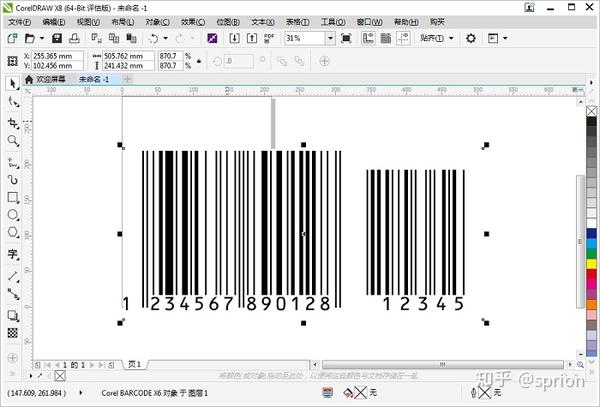Save the document with floppy icon
Viewport: 600px width, 407px height.
[x=57, y=38]
